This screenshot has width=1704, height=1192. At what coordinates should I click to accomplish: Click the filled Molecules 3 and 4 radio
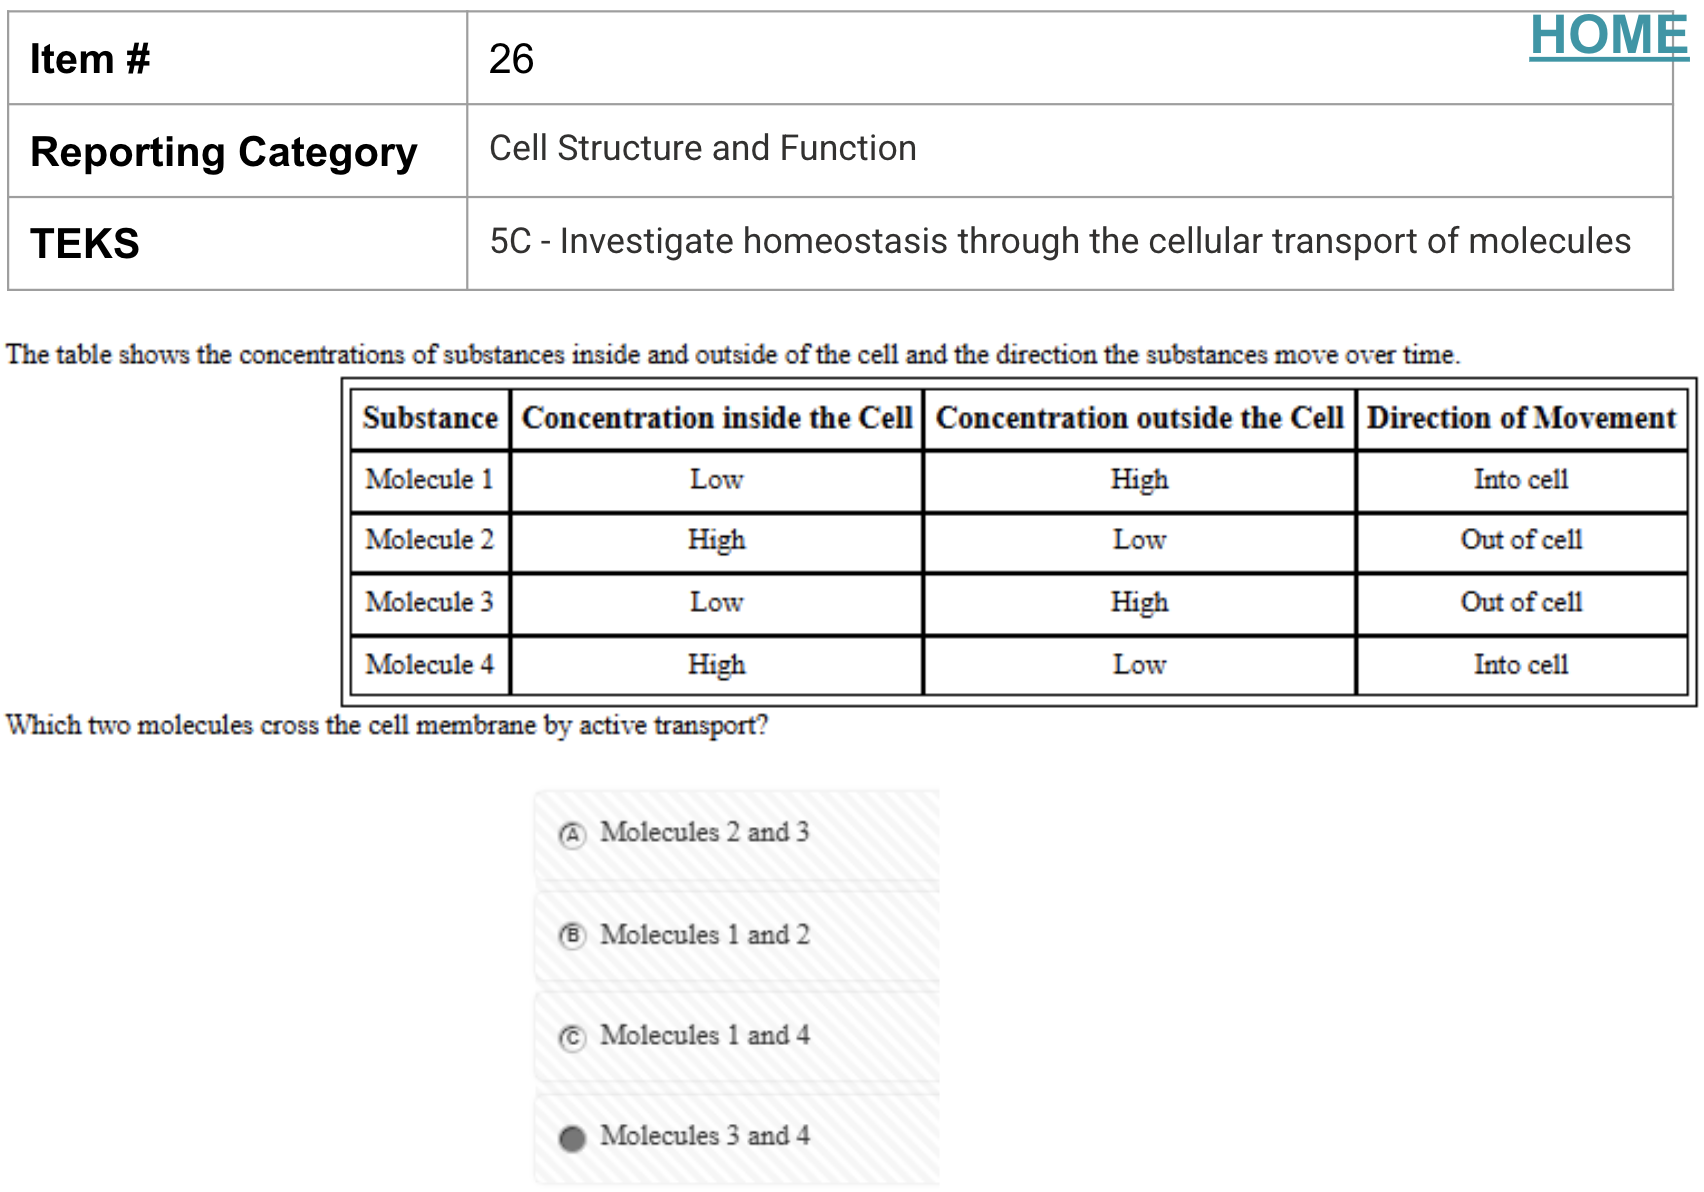pyautogui.click(x=572, y=1139)
